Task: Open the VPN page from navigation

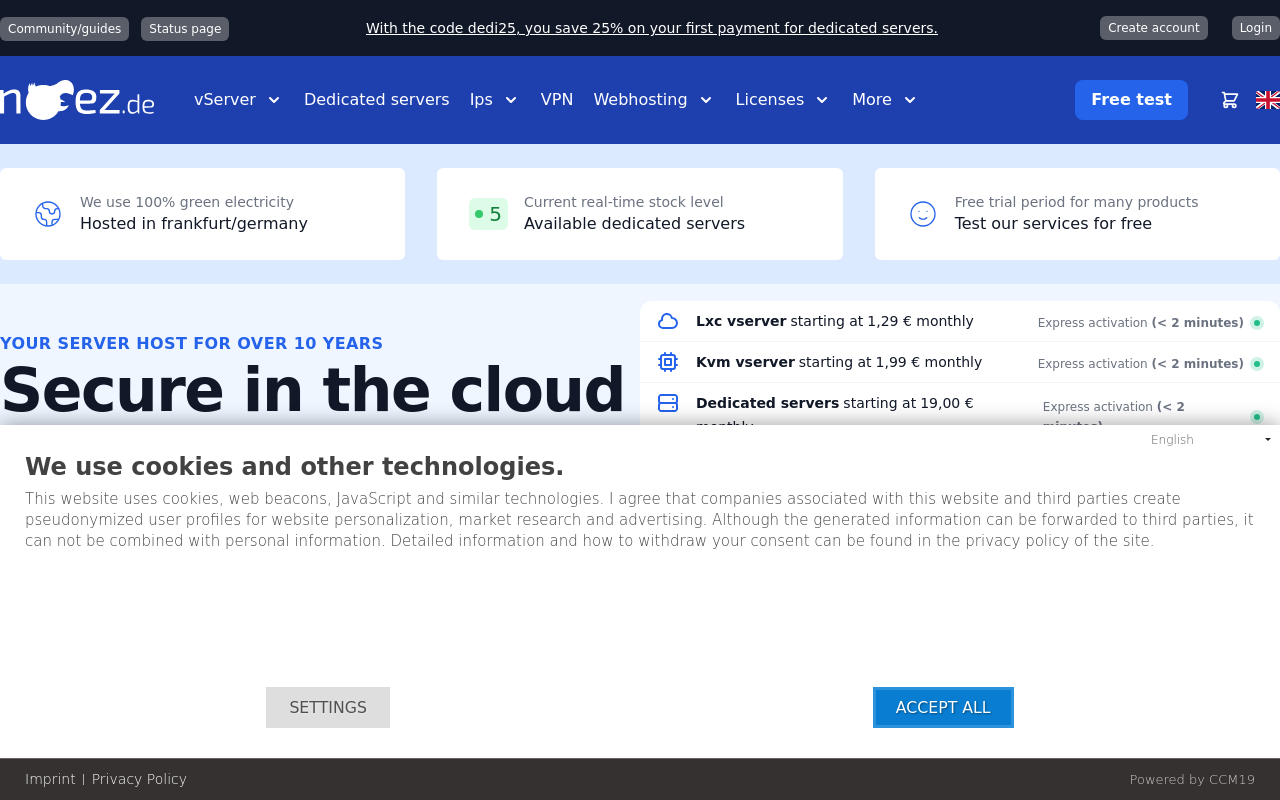Action: [556, 100]
